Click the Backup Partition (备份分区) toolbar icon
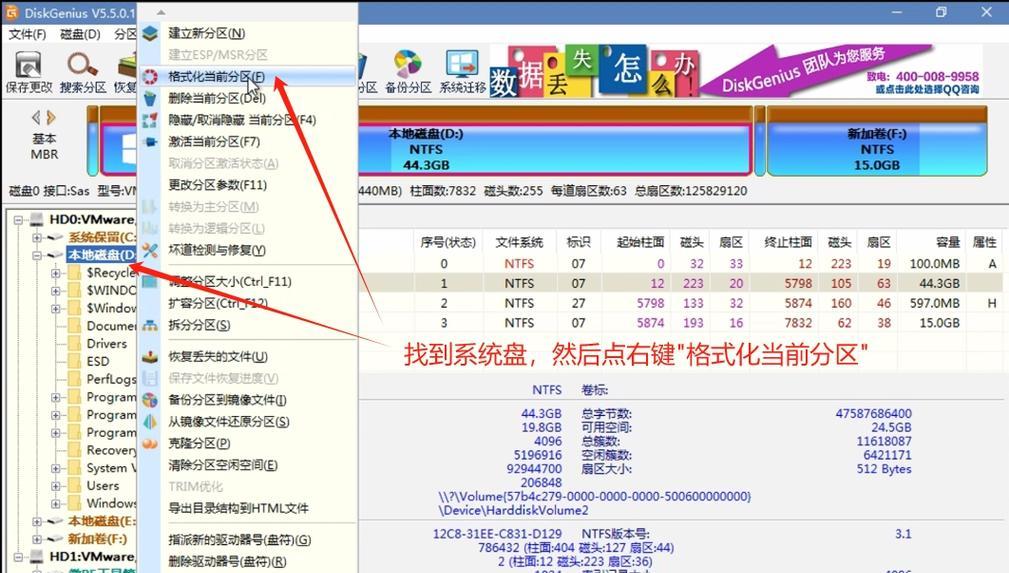 coord(408,72)
